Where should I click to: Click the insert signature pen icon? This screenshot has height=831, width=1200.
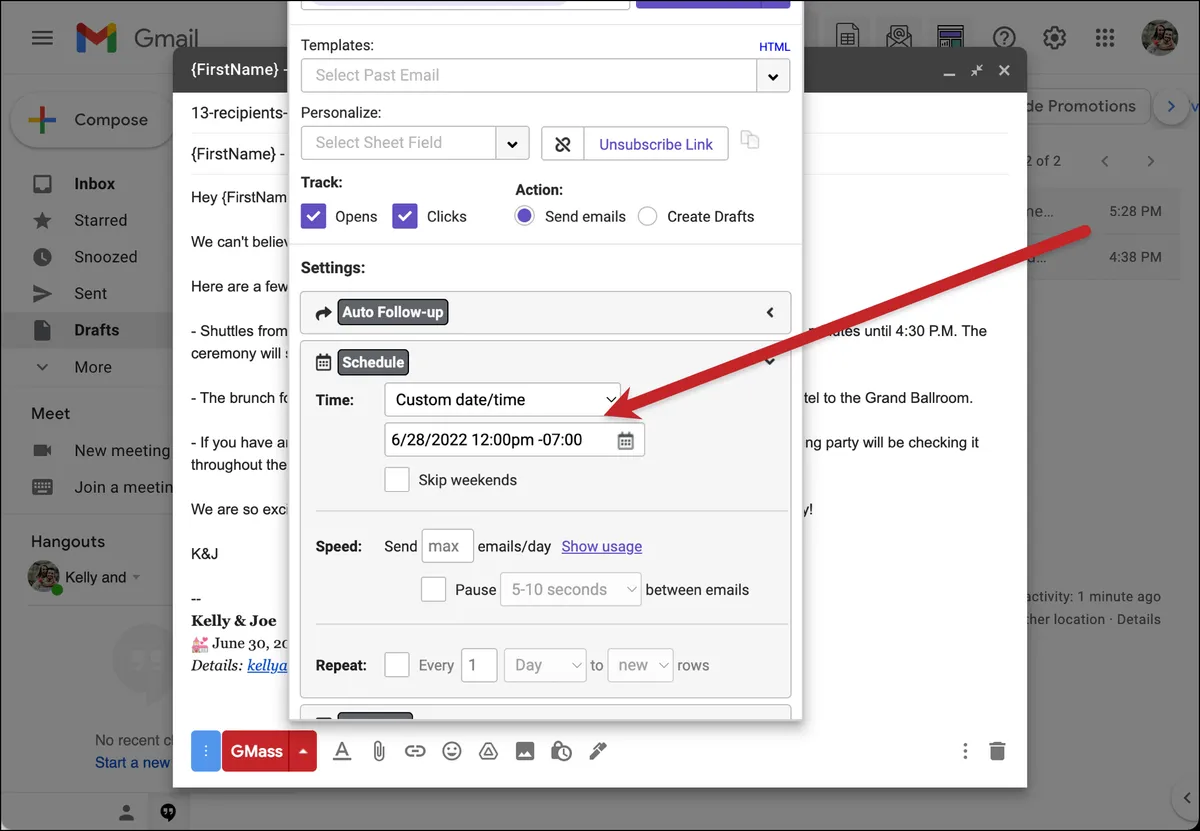click(598, 751)
